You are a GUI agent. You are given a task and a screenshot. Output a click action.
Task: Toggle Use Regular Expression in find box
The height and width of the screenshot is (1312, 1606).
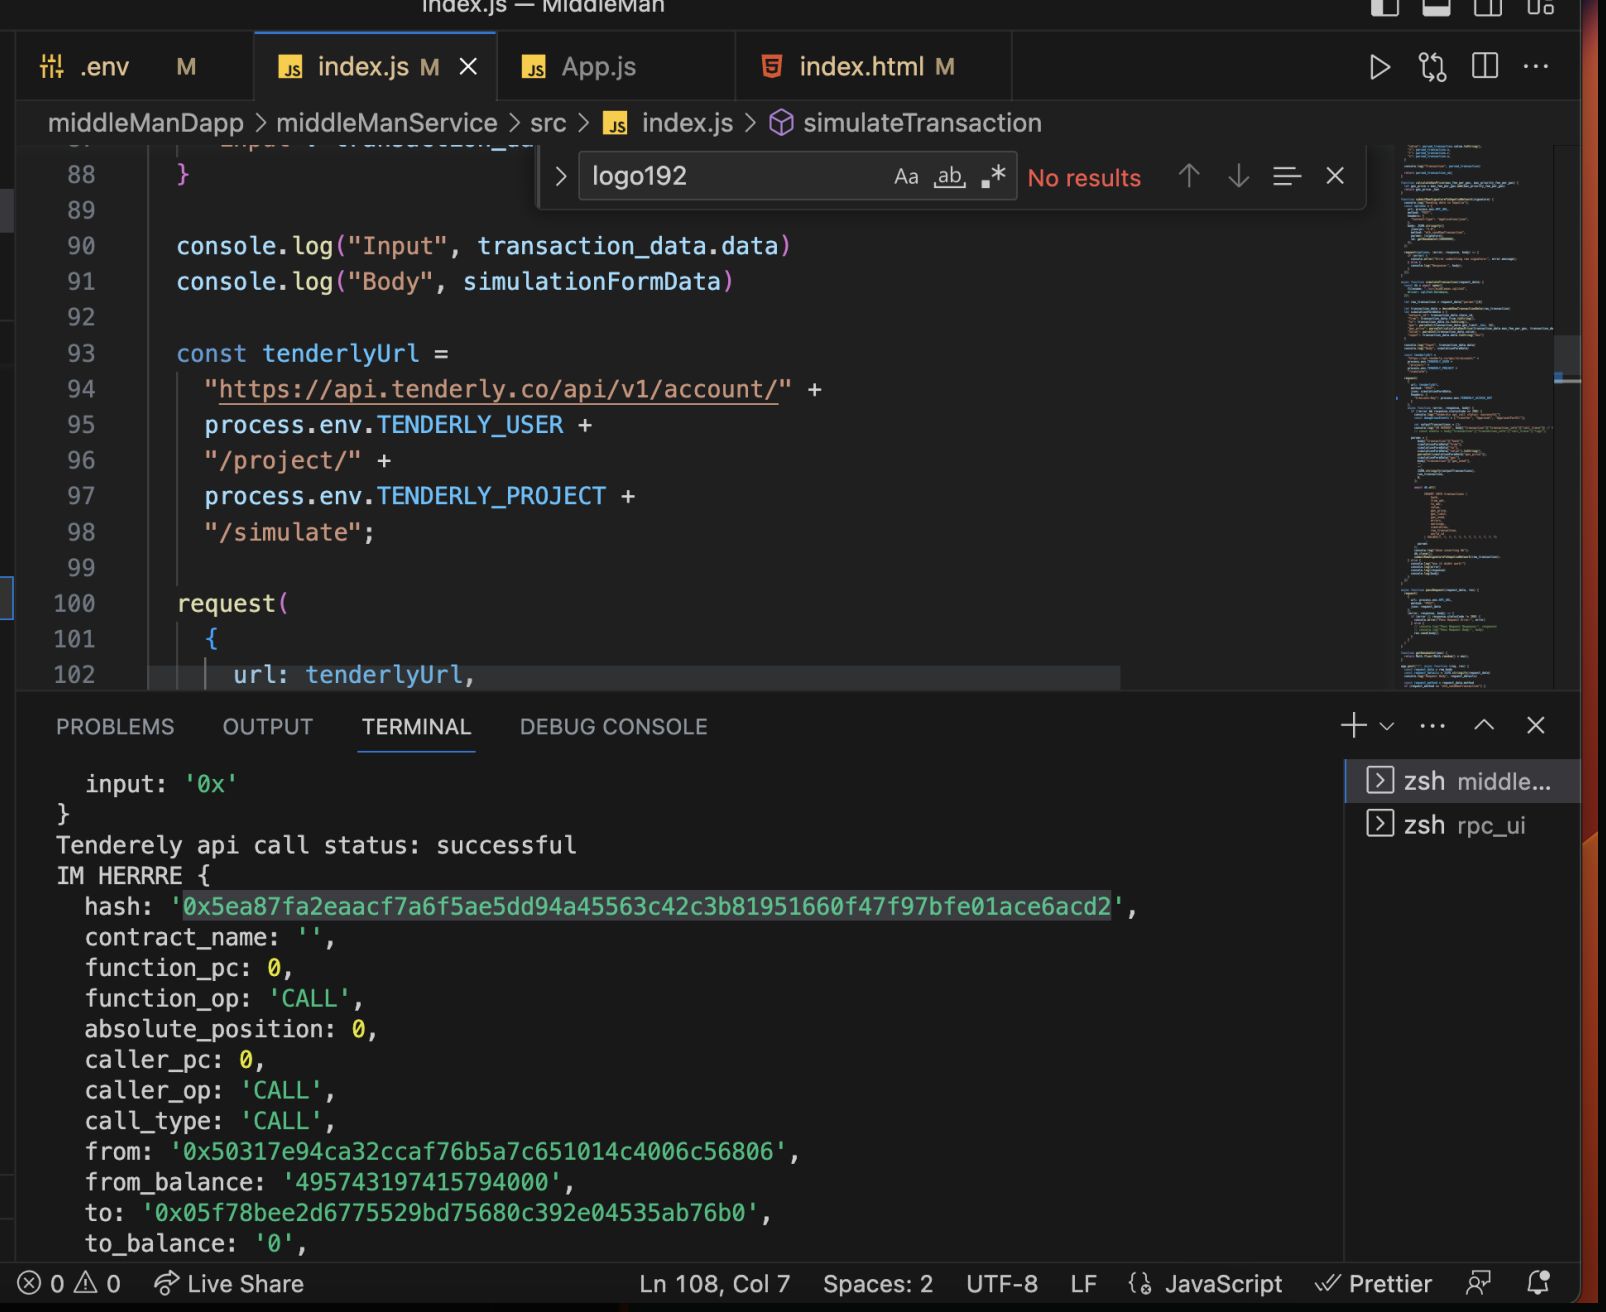992,177
